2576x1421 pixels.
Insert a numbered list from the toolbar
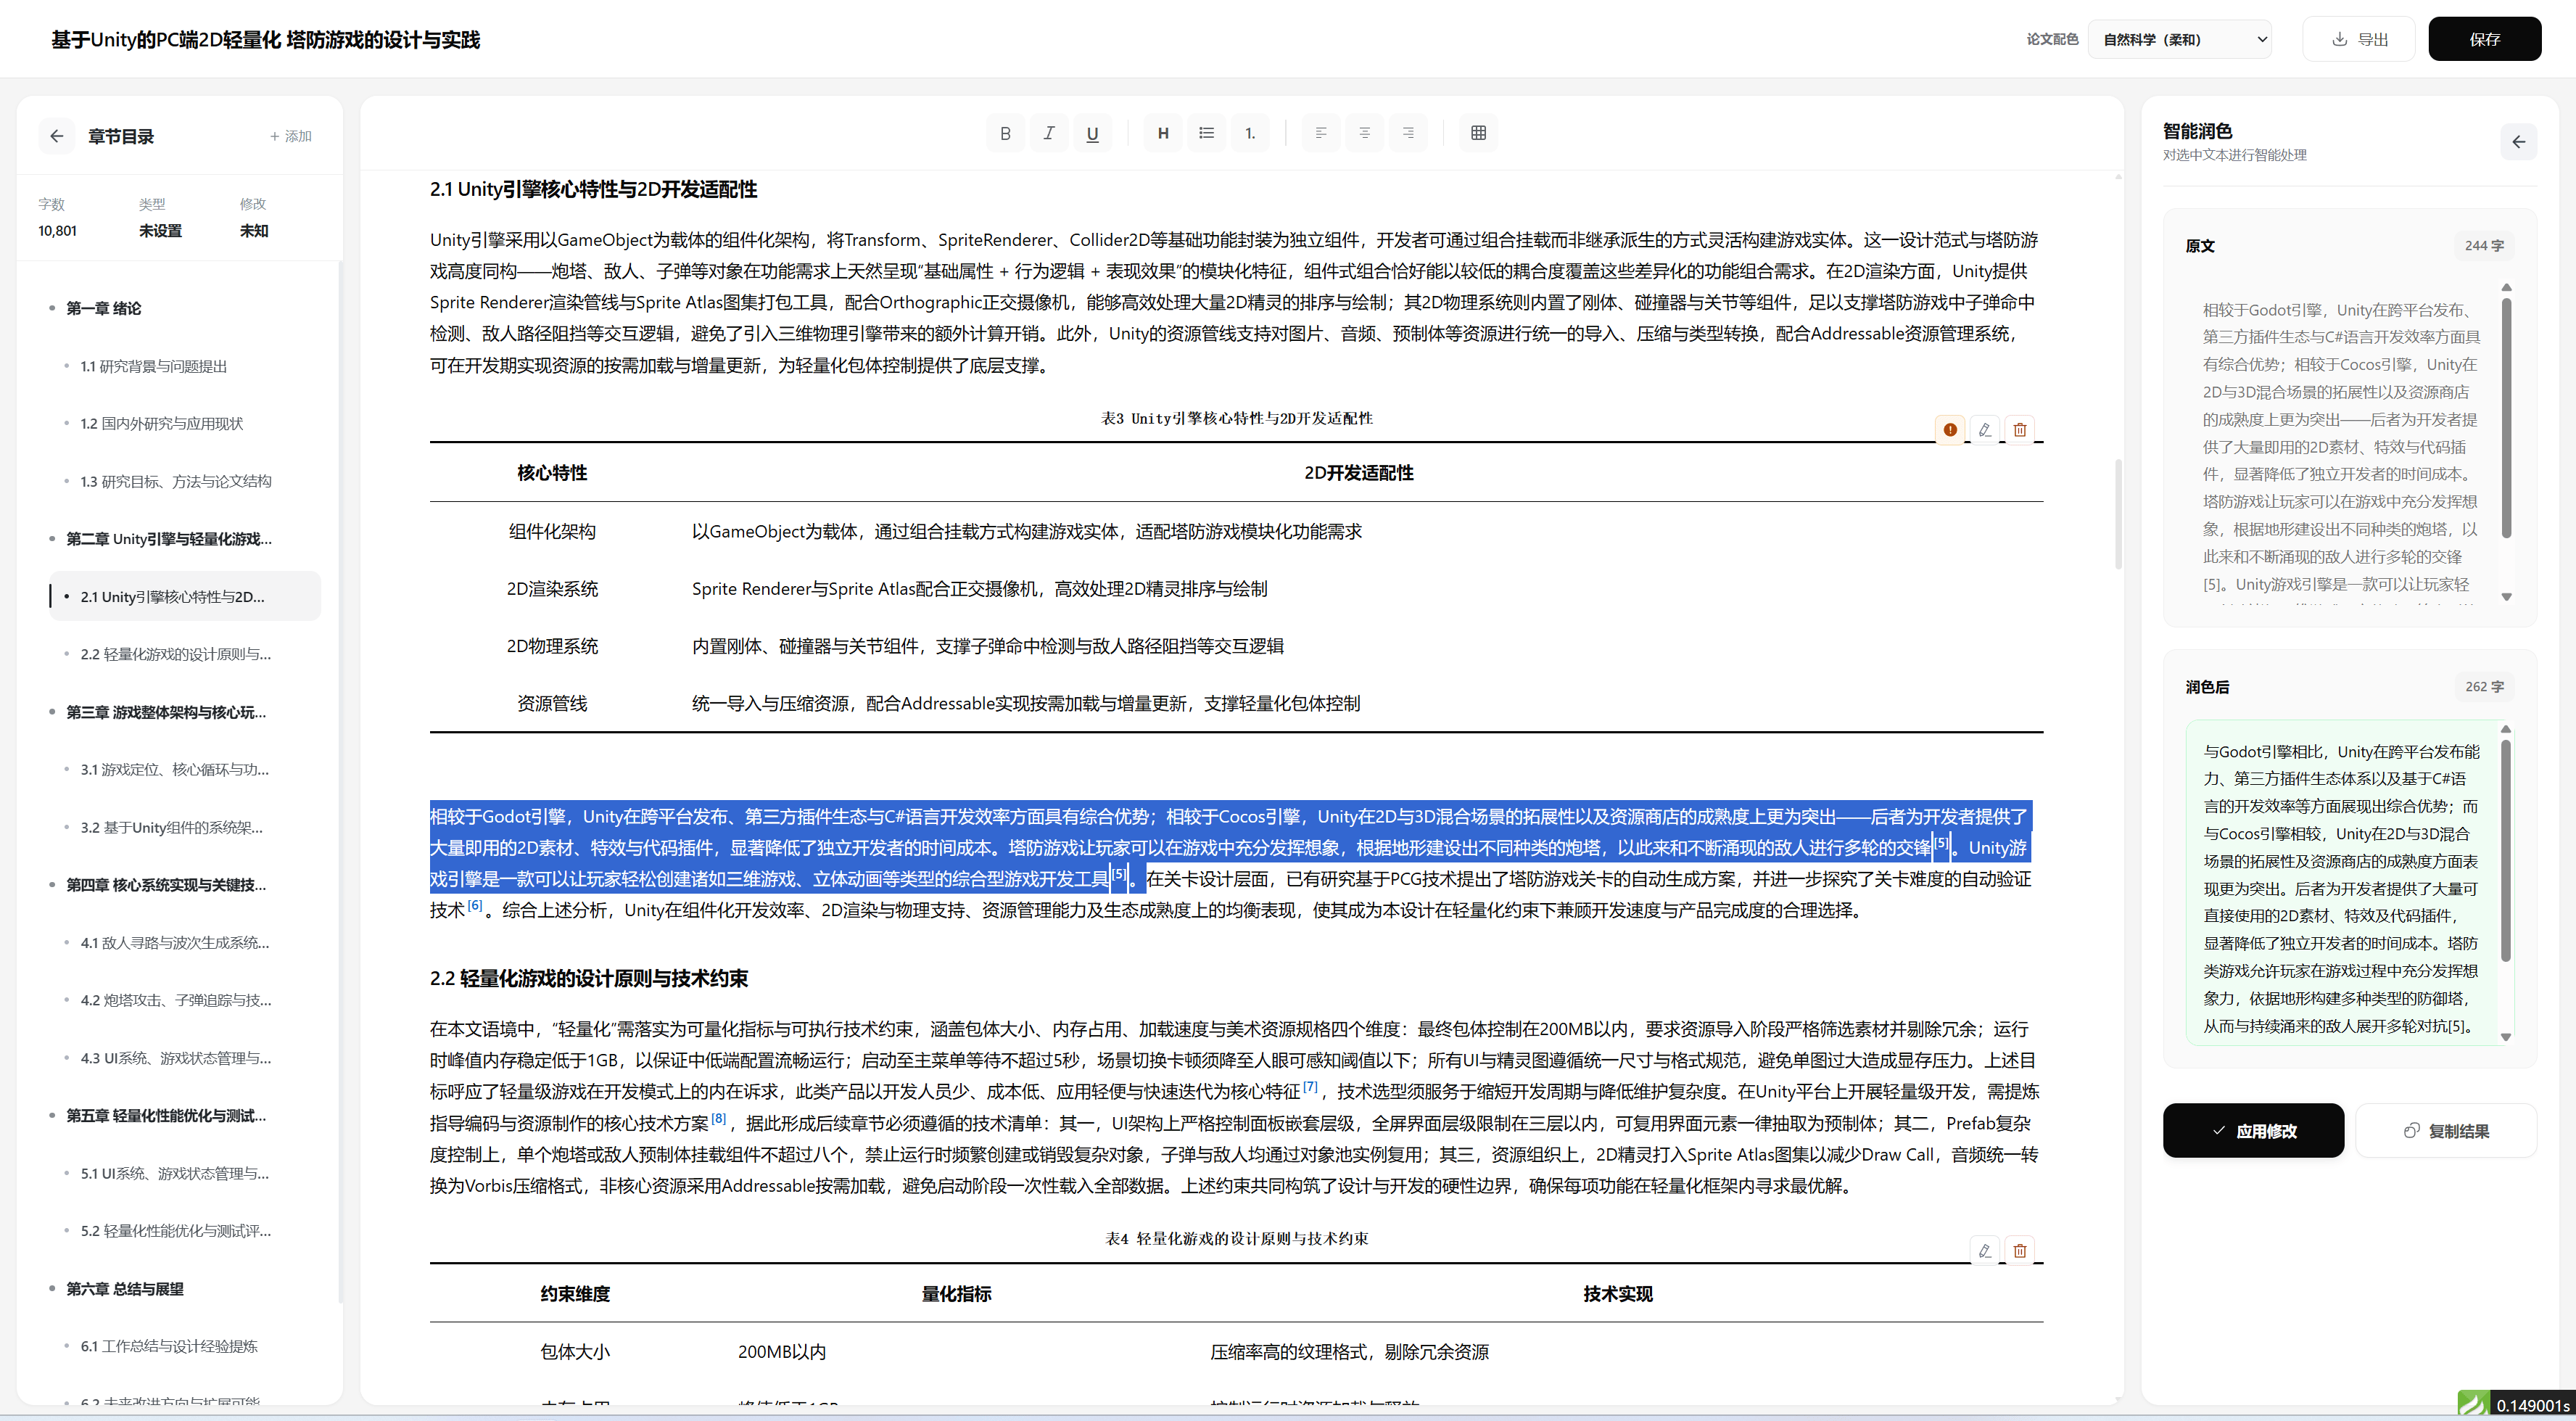[x=1250, y=133]
